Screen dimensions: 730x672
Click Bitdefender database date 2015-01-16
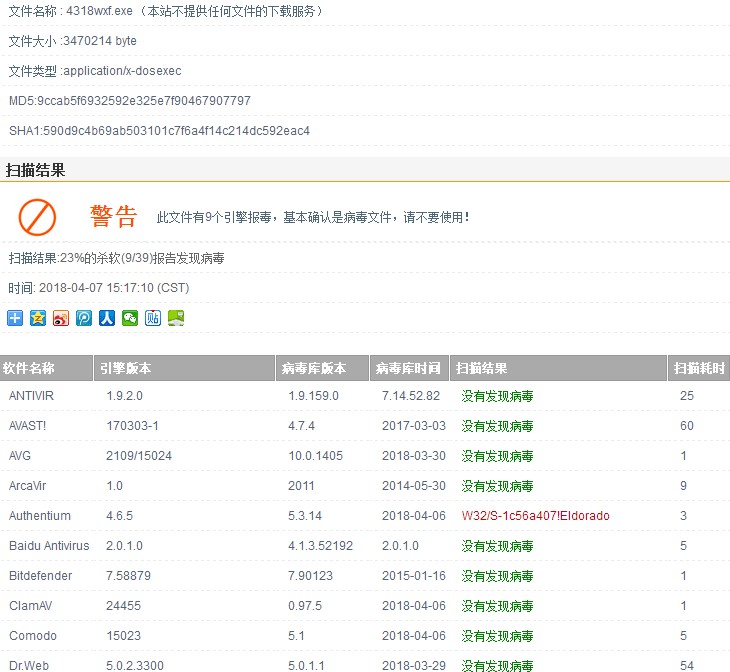(x=413, y=576)
